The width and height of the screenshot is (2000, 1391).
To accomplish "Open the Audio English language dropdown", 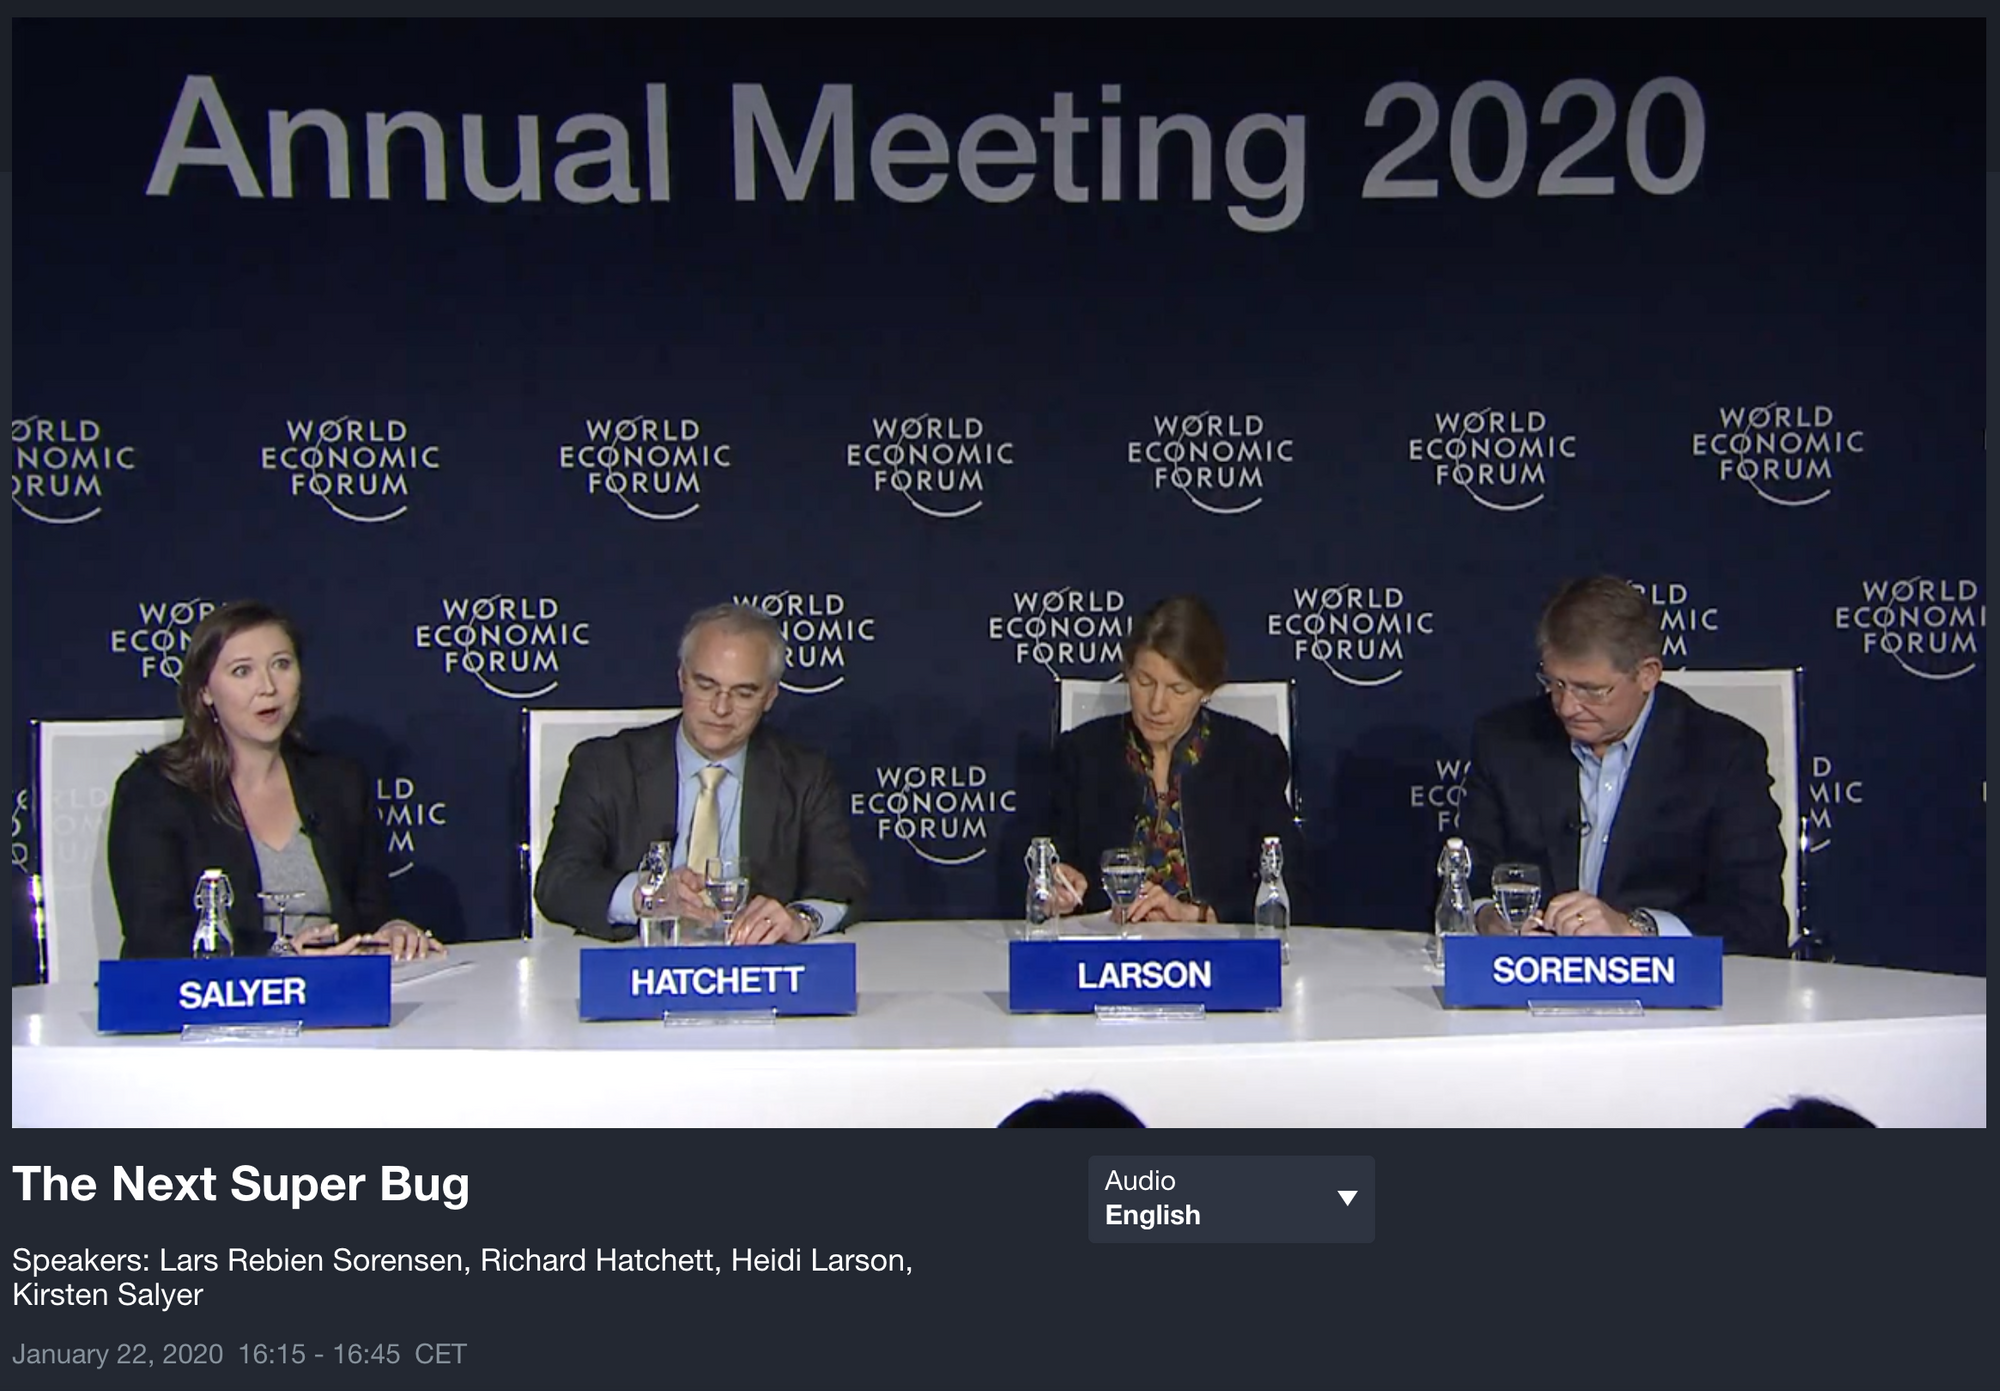I will tap(1231, 1199).
